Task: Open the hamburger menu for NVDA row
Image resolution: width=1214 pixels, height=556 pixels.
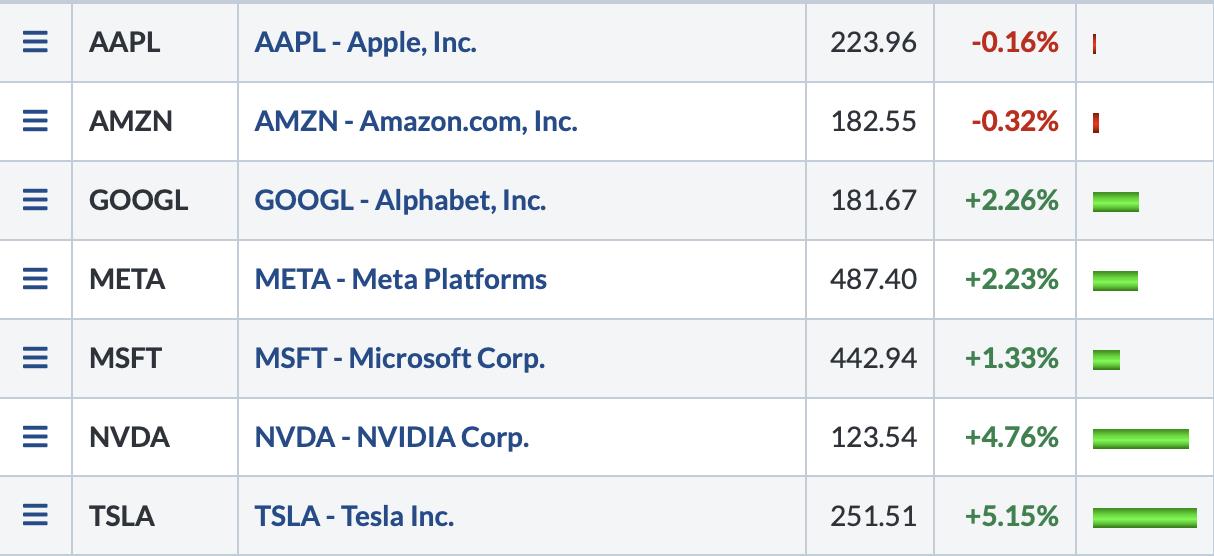Action: (35, 437)
